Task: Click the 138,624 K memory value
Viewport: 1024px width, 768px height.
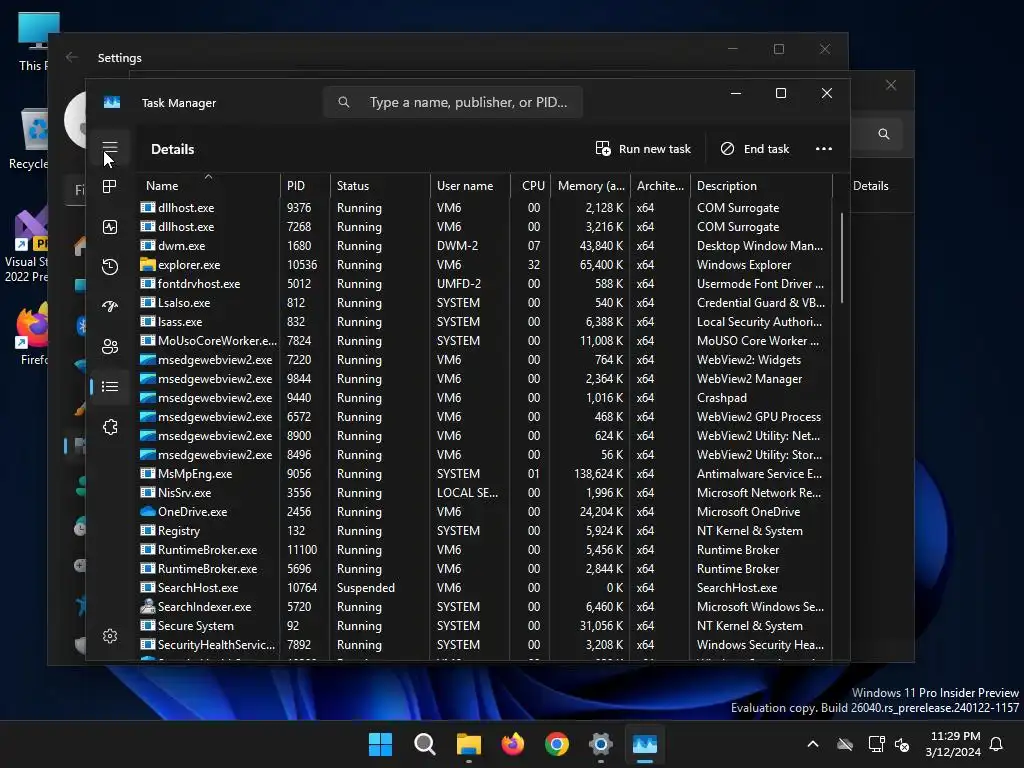Action: (598, 473)
